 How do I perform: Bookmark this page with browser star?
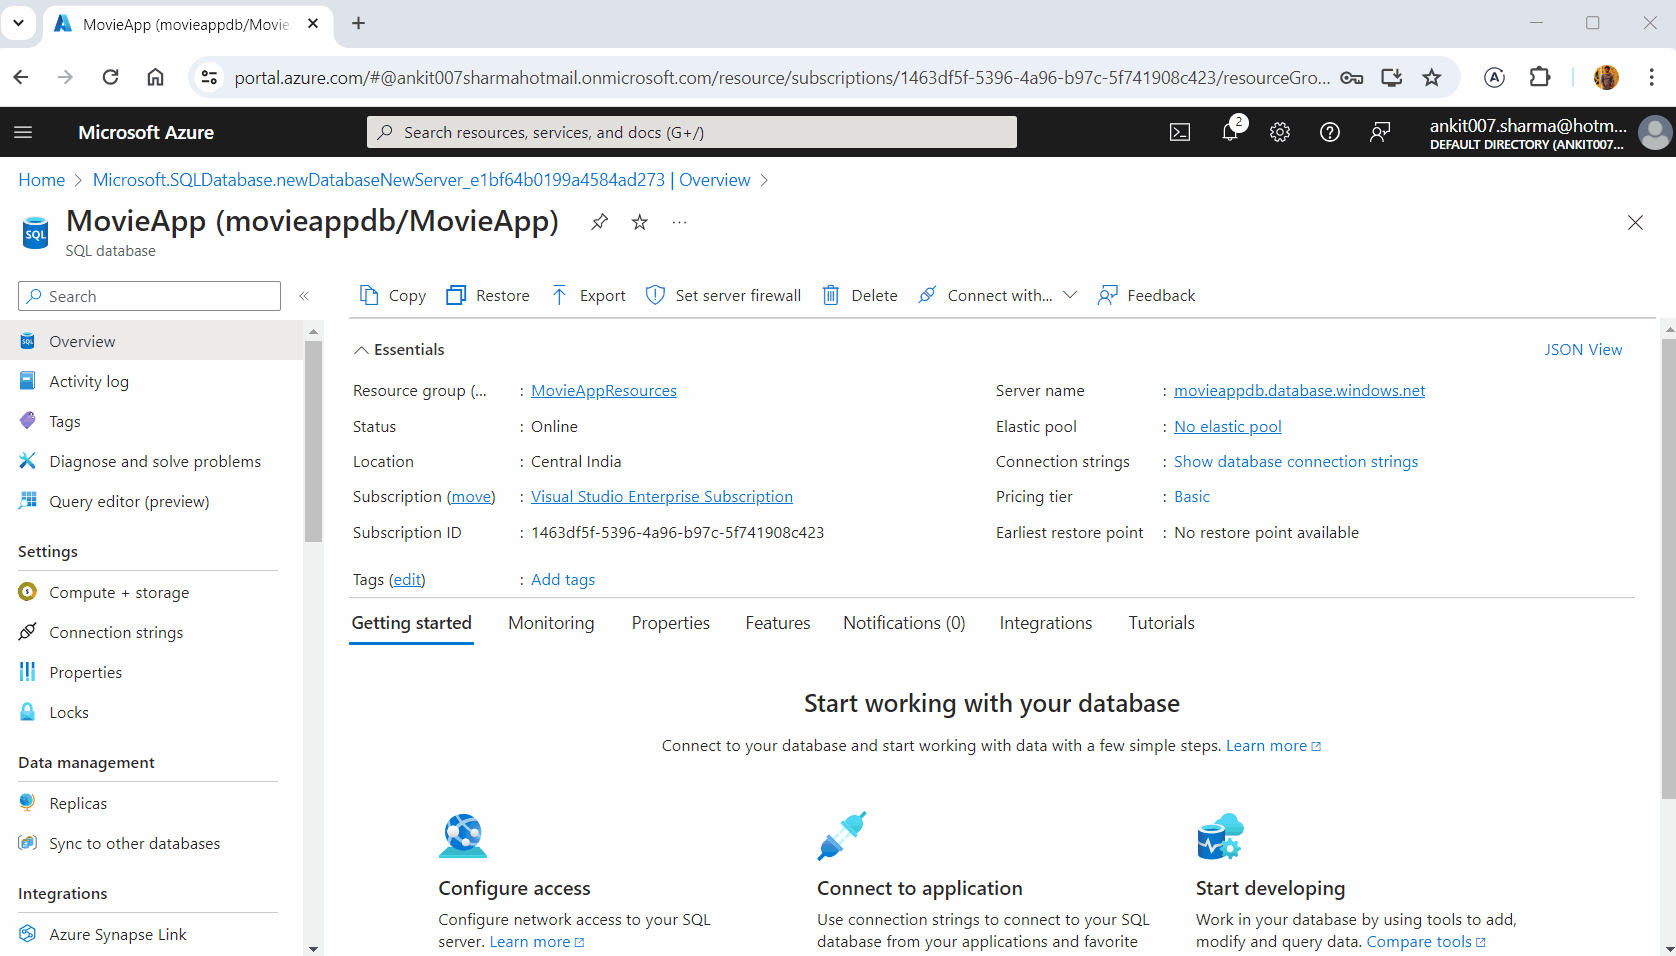[x=1432, y=77]
